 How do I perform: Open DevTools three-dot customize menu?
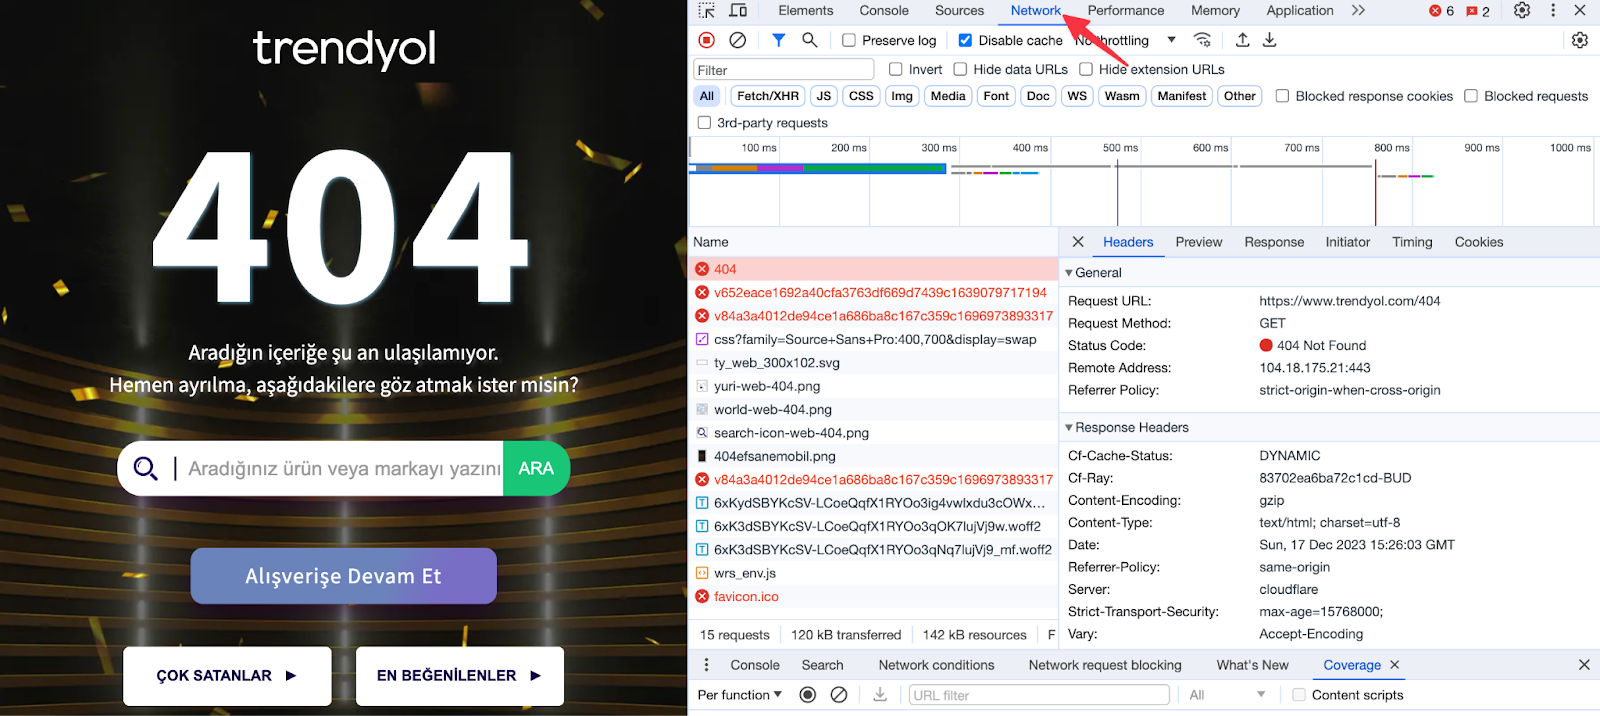pyautogui.click(x=1553, y=10)
